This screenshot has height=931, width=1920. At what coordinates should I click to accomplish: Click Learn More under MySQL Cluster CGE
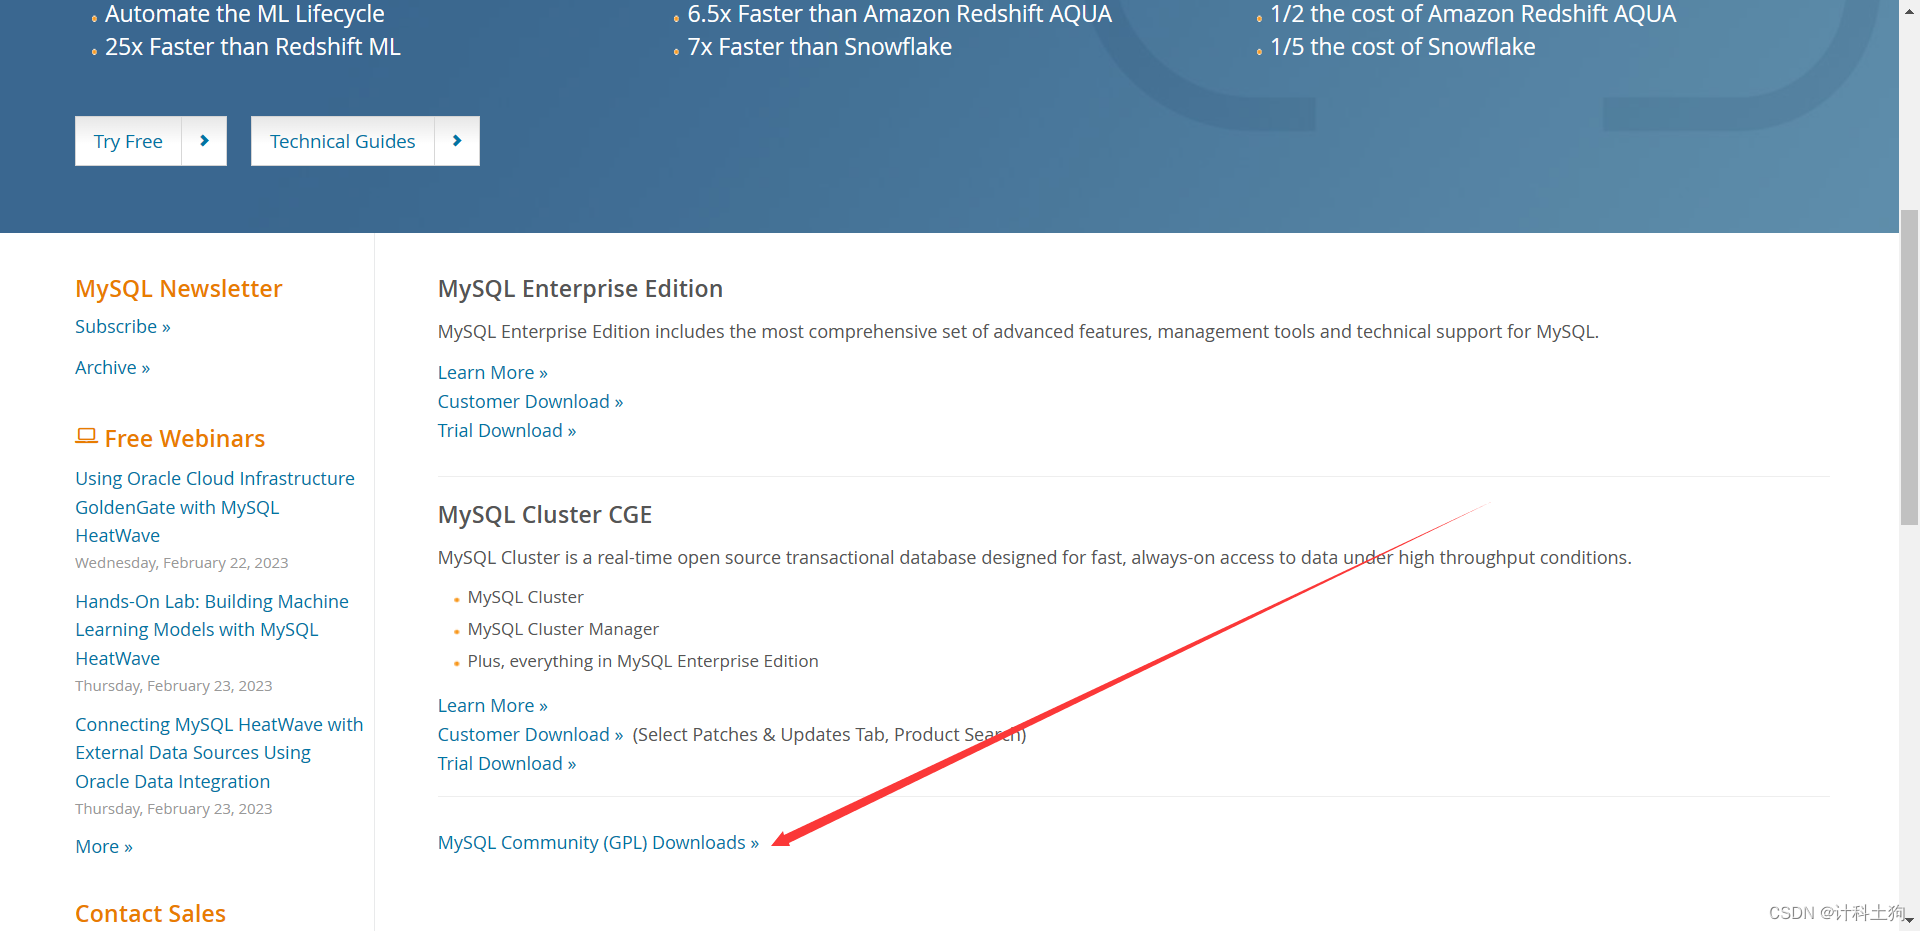(493, 706)
